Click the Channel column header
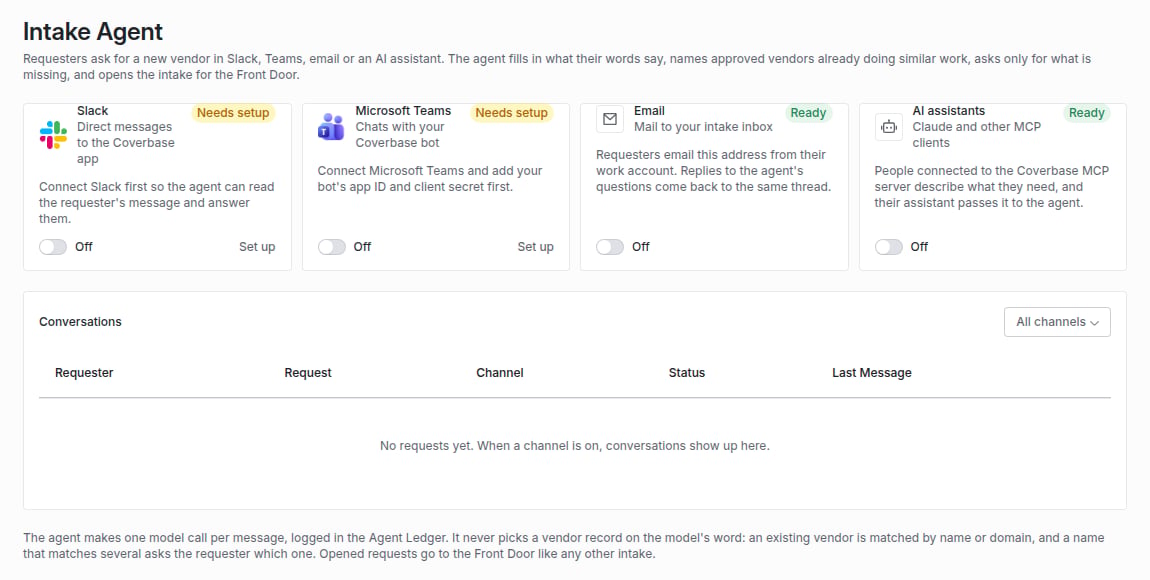 coord(499,372)
